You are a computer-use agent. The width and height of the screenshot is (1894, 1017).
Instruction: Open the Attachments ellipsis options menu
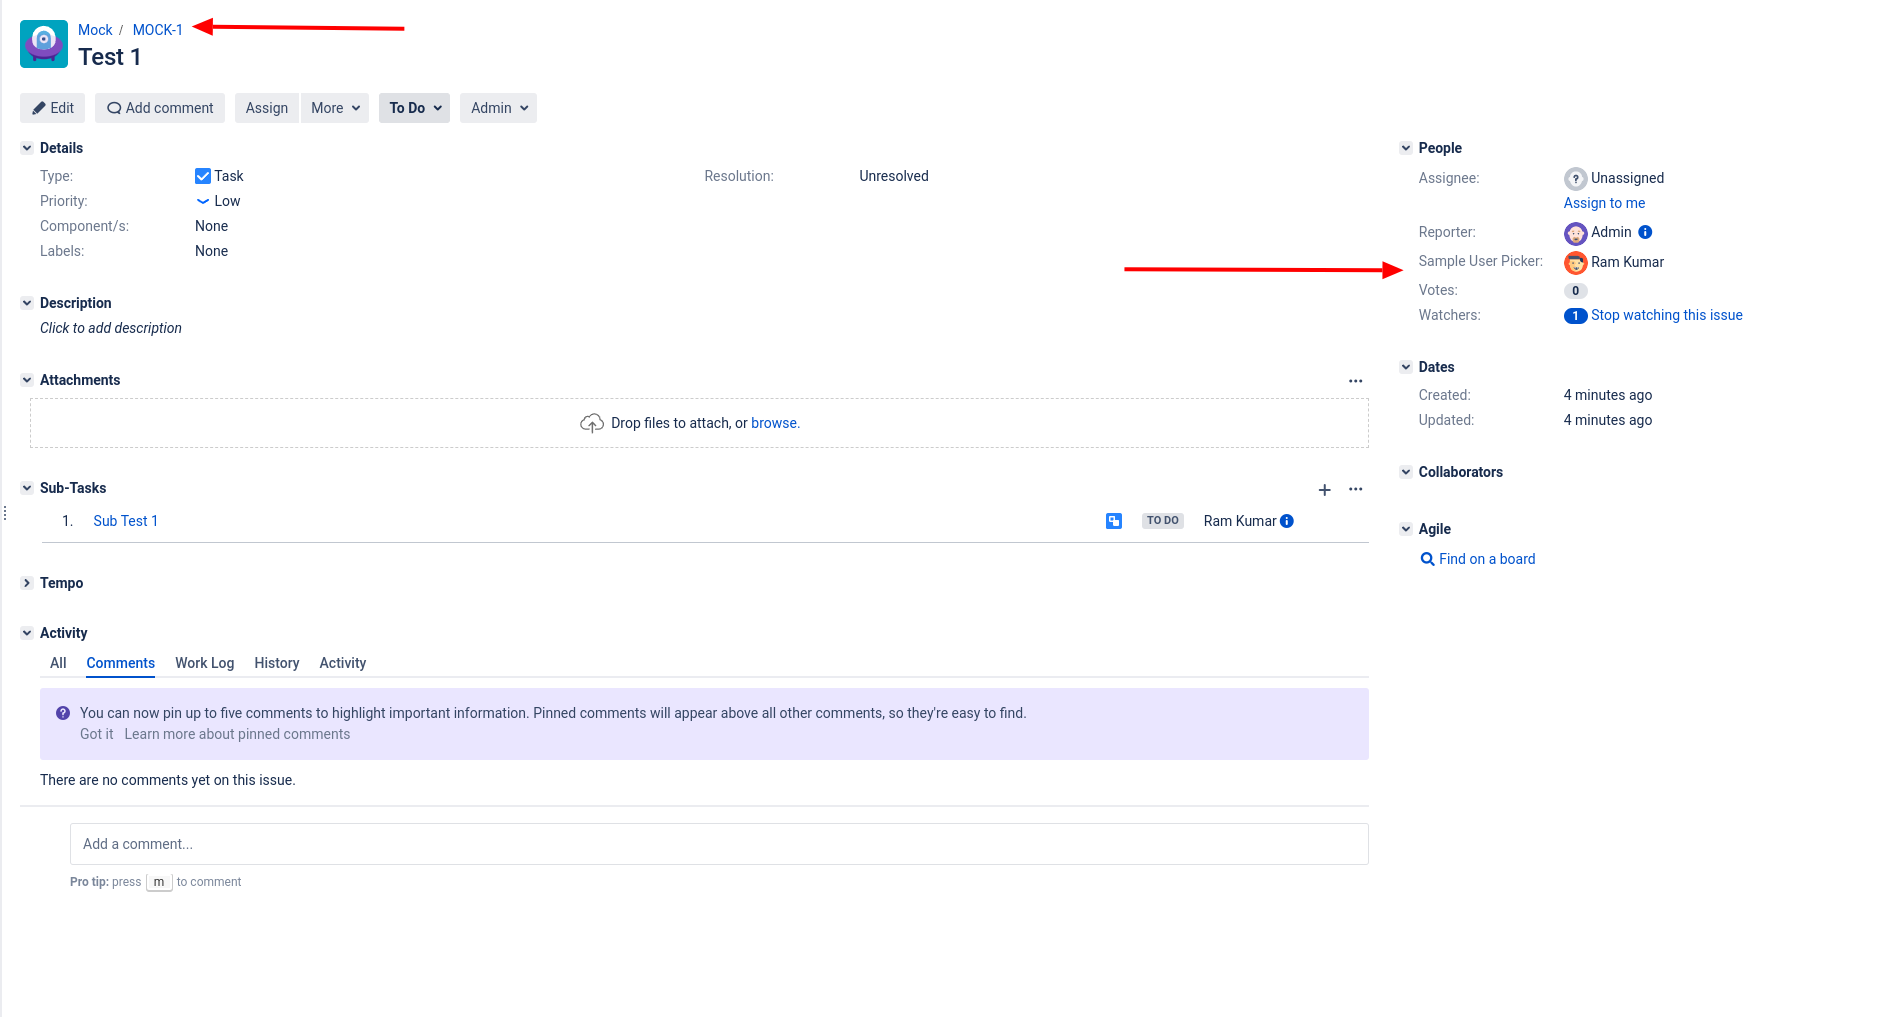coord(1356,381)
